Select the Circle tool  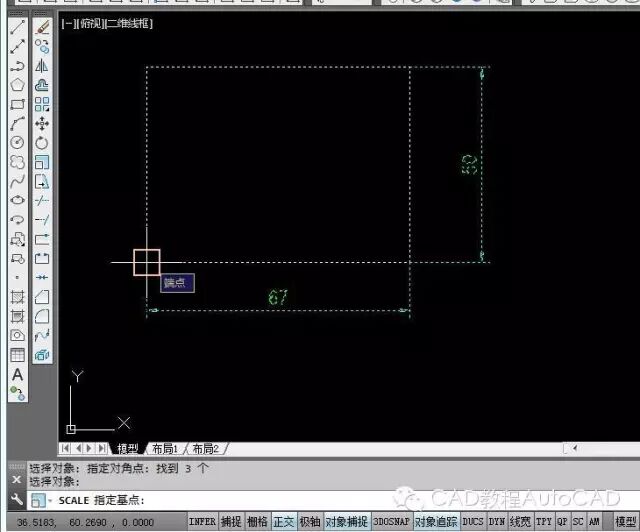click(x=17, y=142)
